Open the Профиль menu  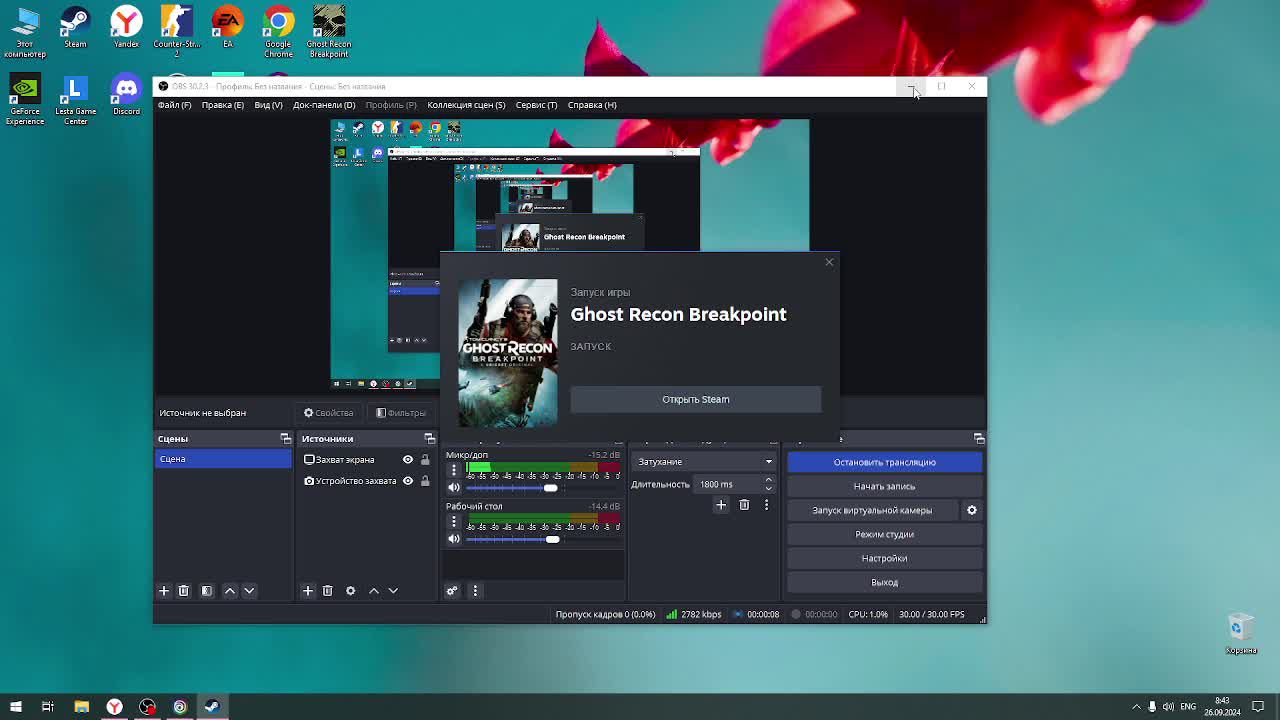[391, 105]
